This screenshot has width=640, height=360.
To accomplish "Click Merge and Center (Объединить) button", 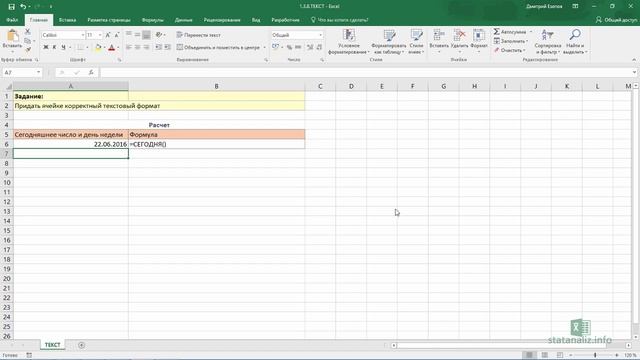I will 218,47.
